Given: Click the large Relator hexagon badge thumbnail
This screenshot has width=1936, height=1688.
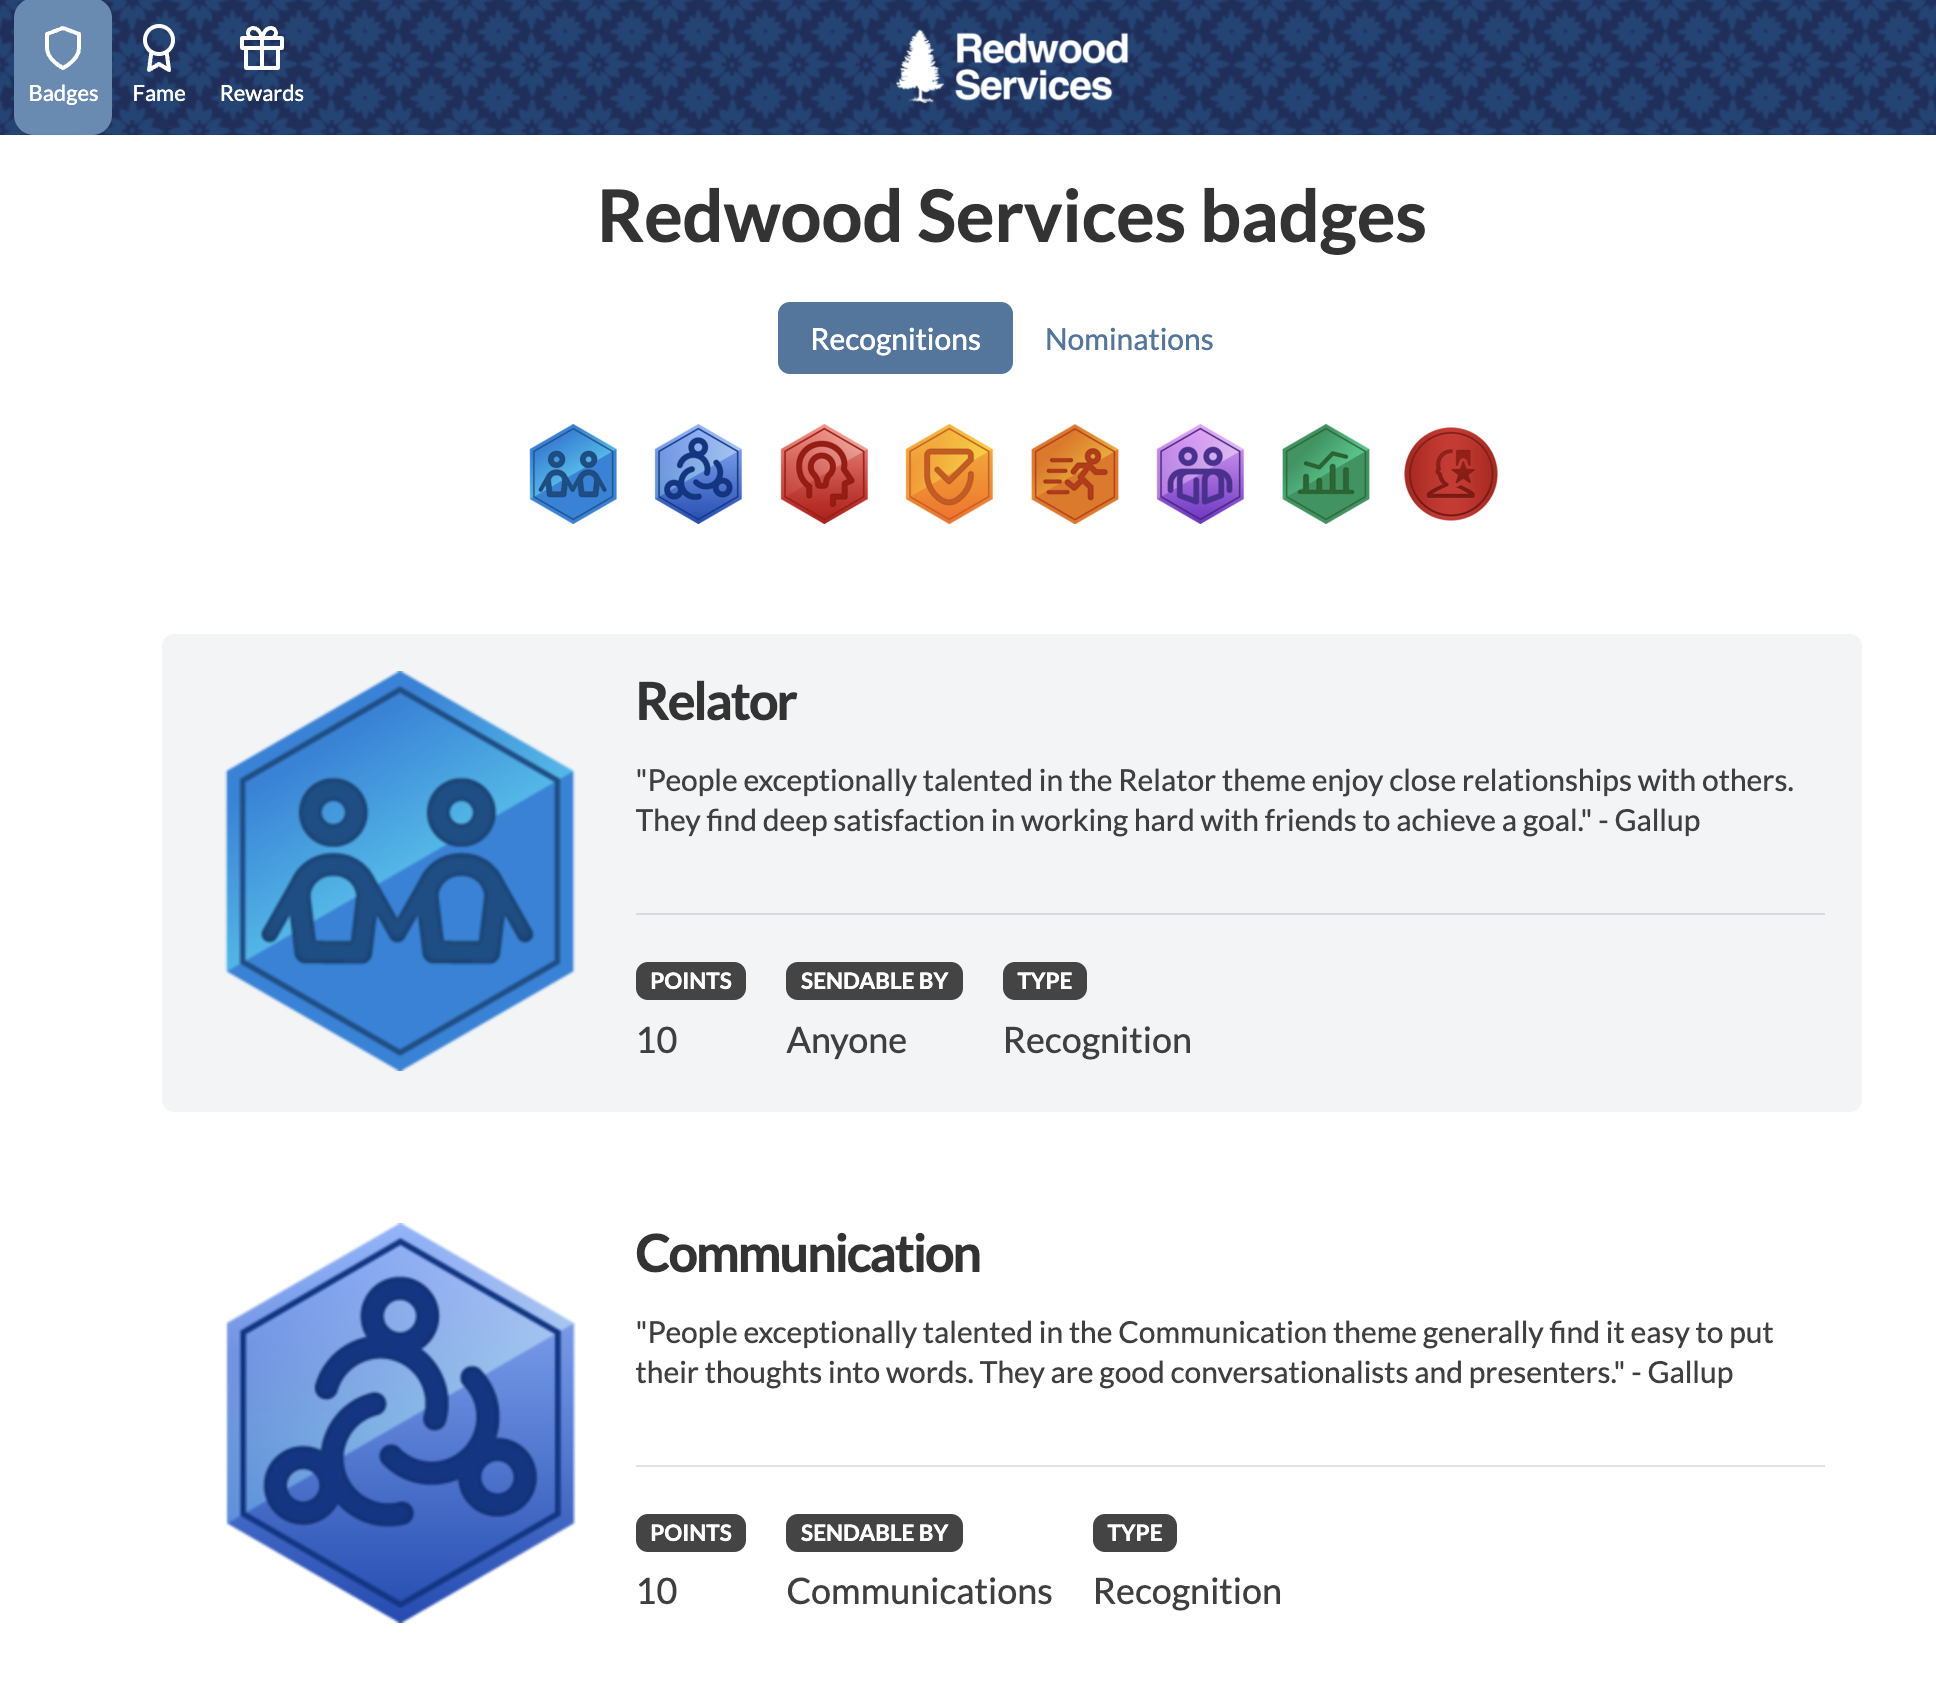Looking at the screenshot, I should [398, 866].
